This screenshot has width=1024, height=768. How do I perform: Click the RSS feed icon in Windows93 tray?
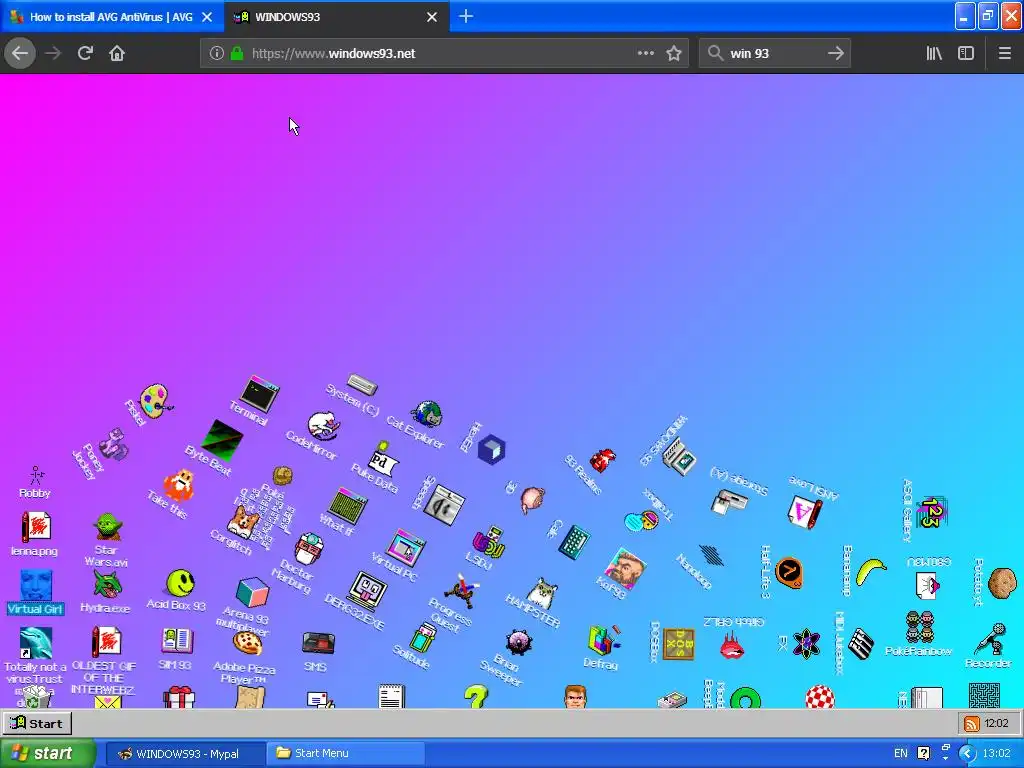pos(972,724)
